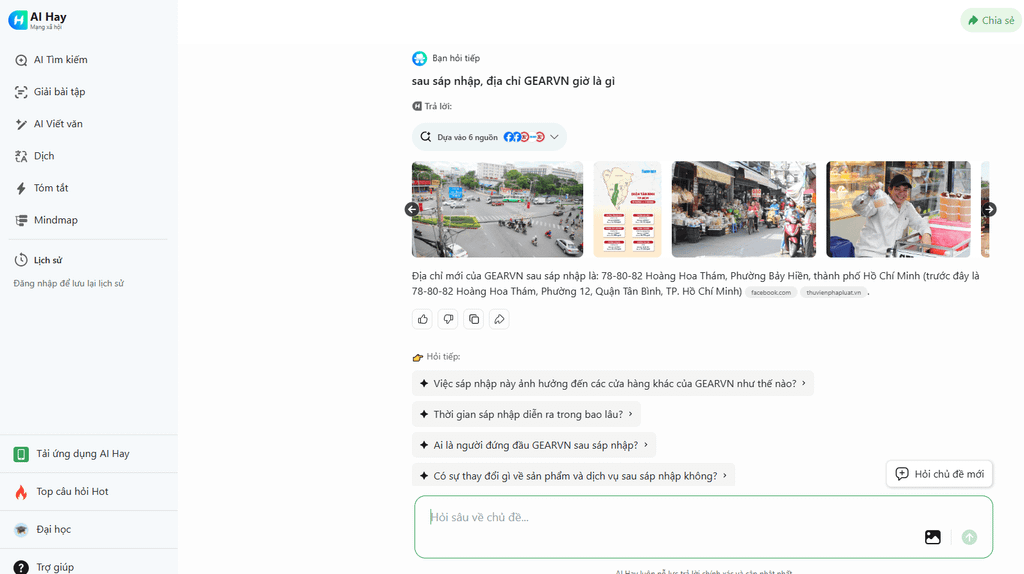Ask Thời gian sáp nhập diễn ra trong bao lâu
The width and height of the screenshot is (1024, 574).
coord(526,414)
